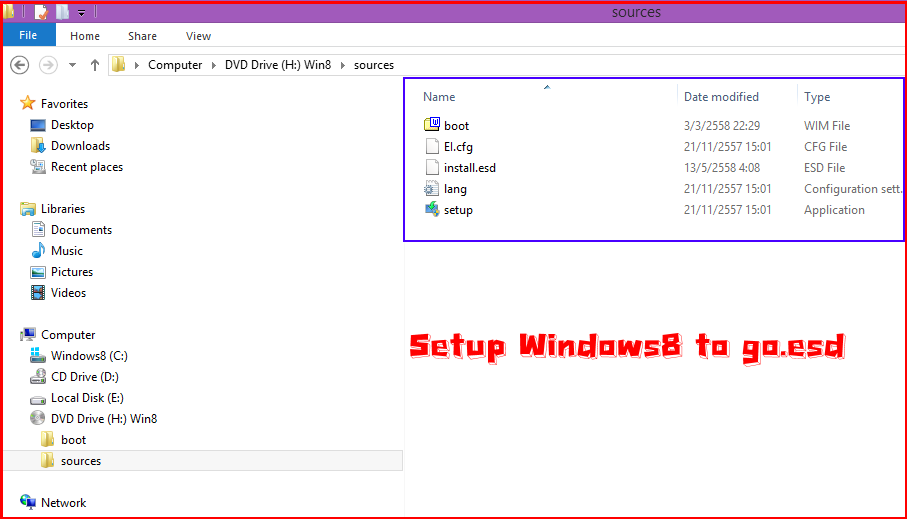
Task: Select file name 'El.cfg'
Action: pyautogui.click(x=458, y=147)
